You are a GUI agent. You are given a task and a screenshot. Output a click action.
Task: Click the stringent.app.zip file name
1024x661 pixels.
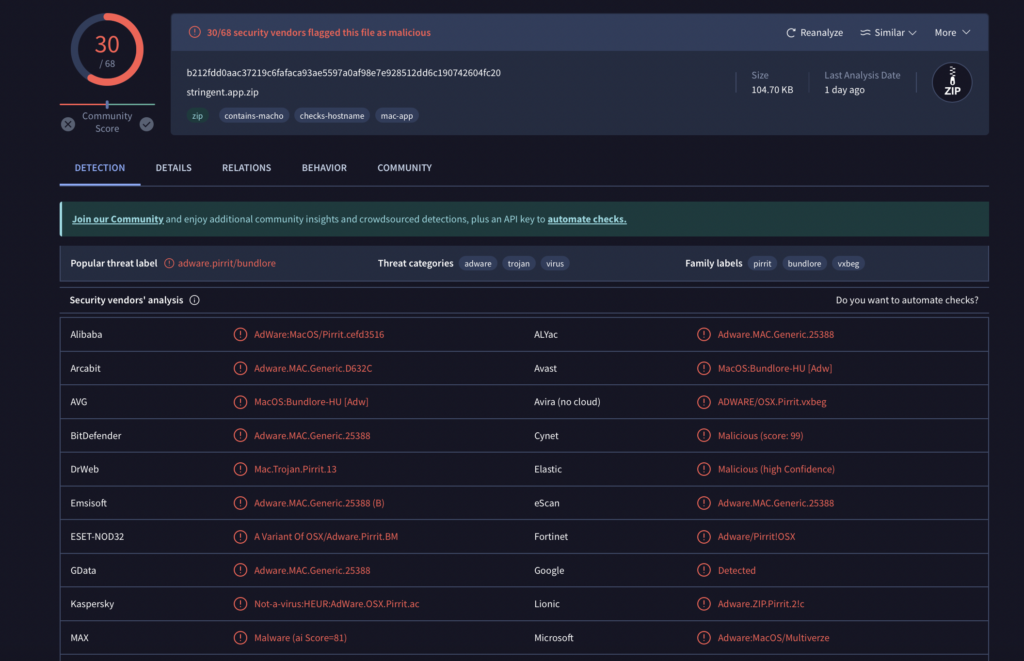point(223,92)
